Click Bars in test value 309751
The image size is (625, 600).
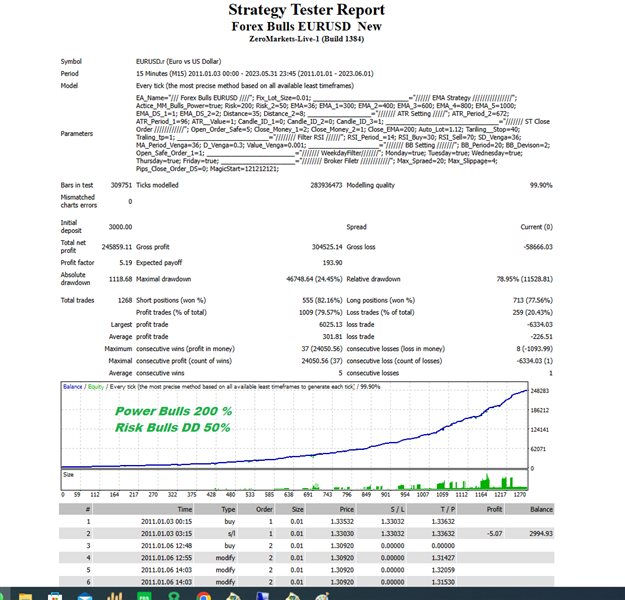tap(121, 185)
